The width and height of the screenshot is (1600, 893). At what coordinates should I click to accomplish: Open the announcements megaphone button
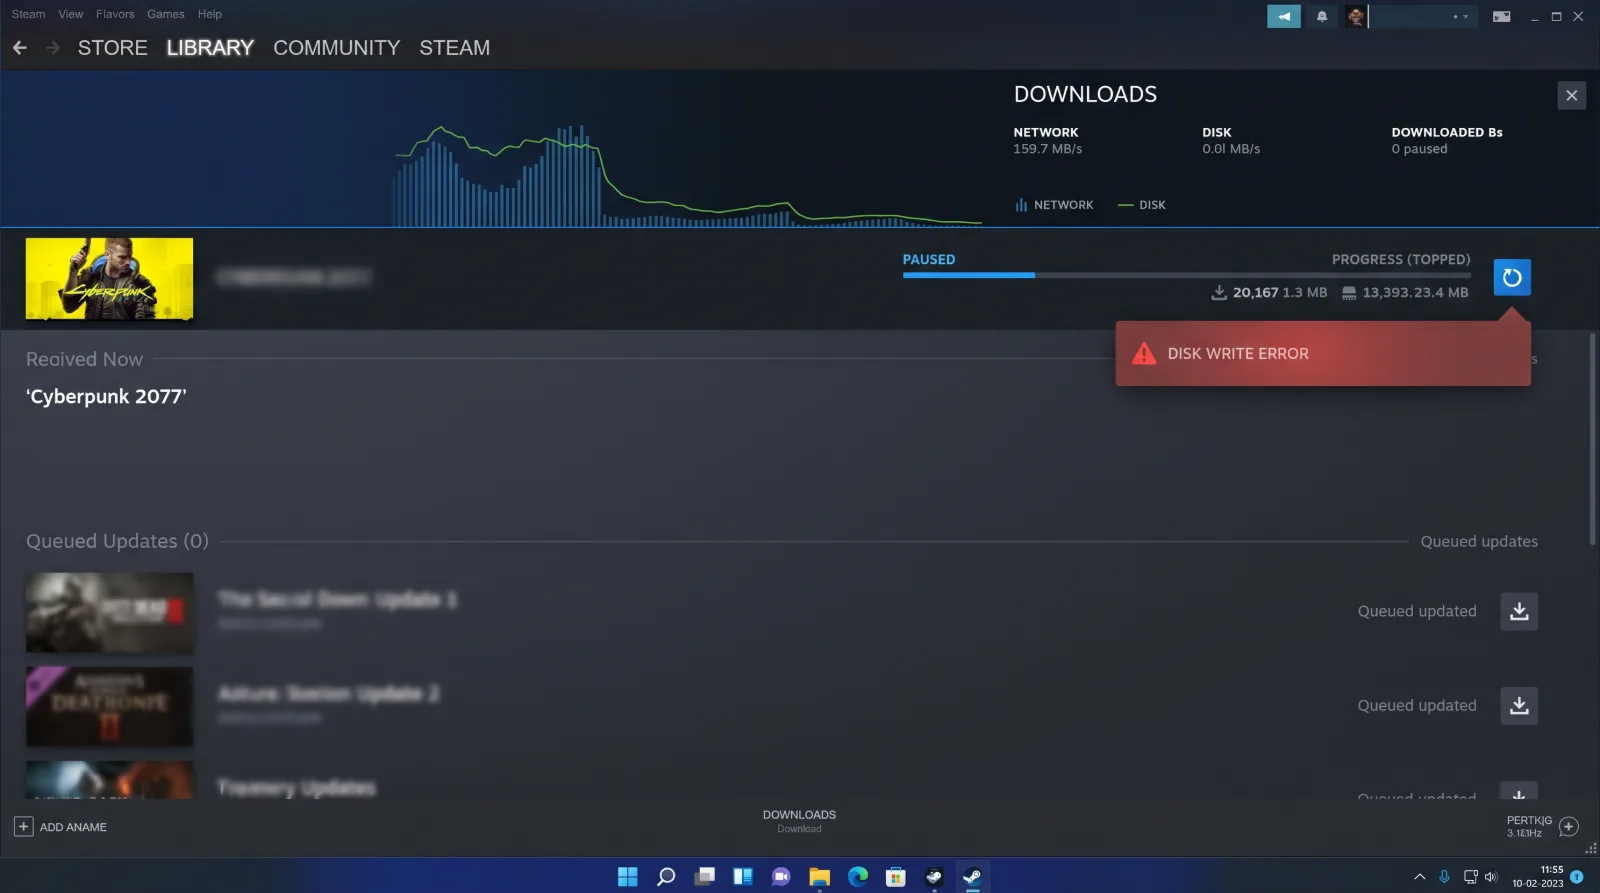[1284, 16]
